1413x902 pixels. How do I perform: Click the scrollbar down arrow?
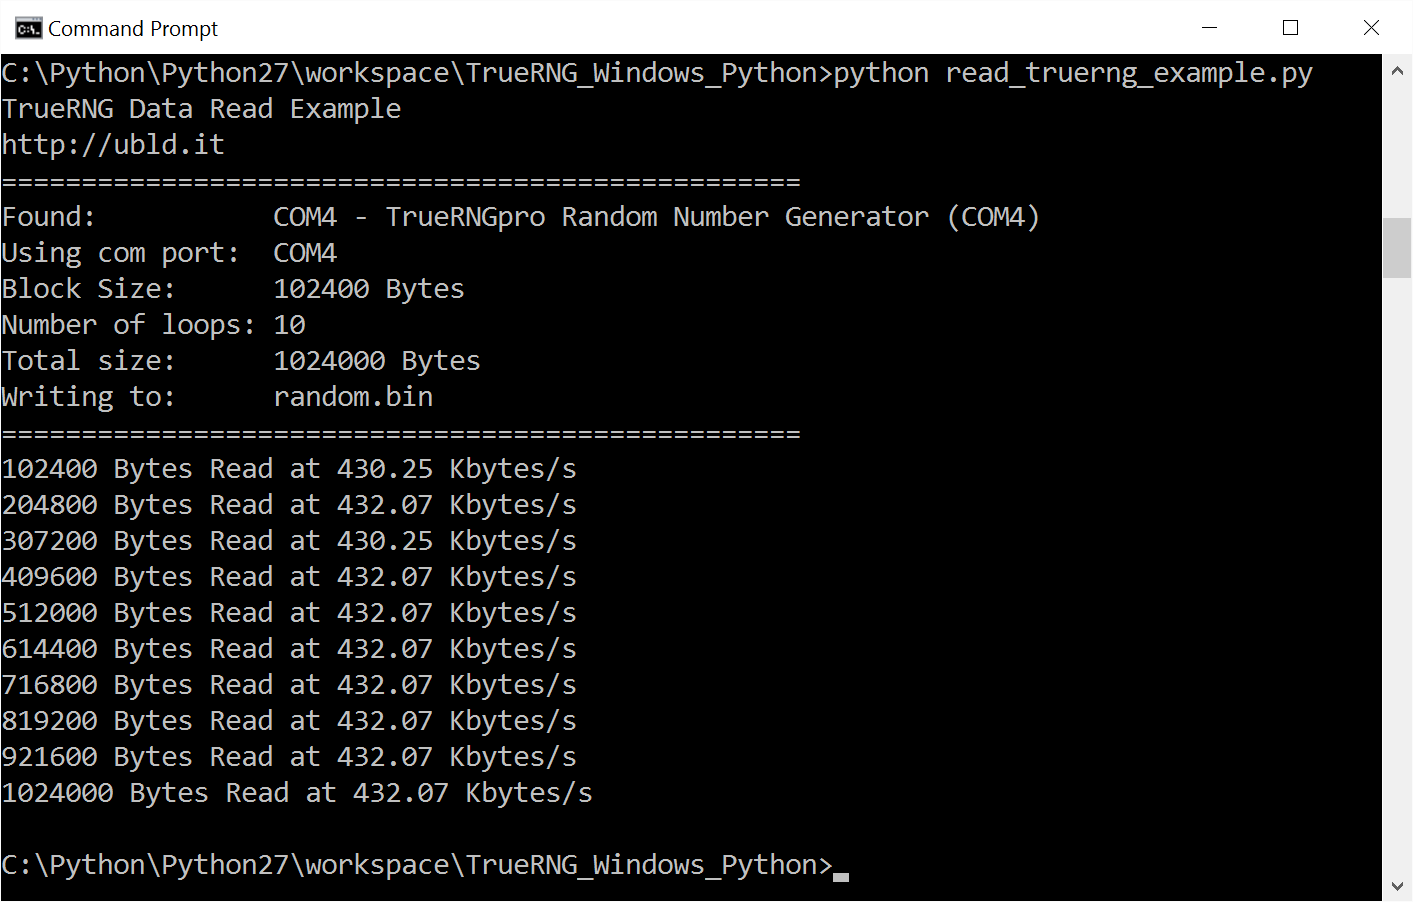1396,885
